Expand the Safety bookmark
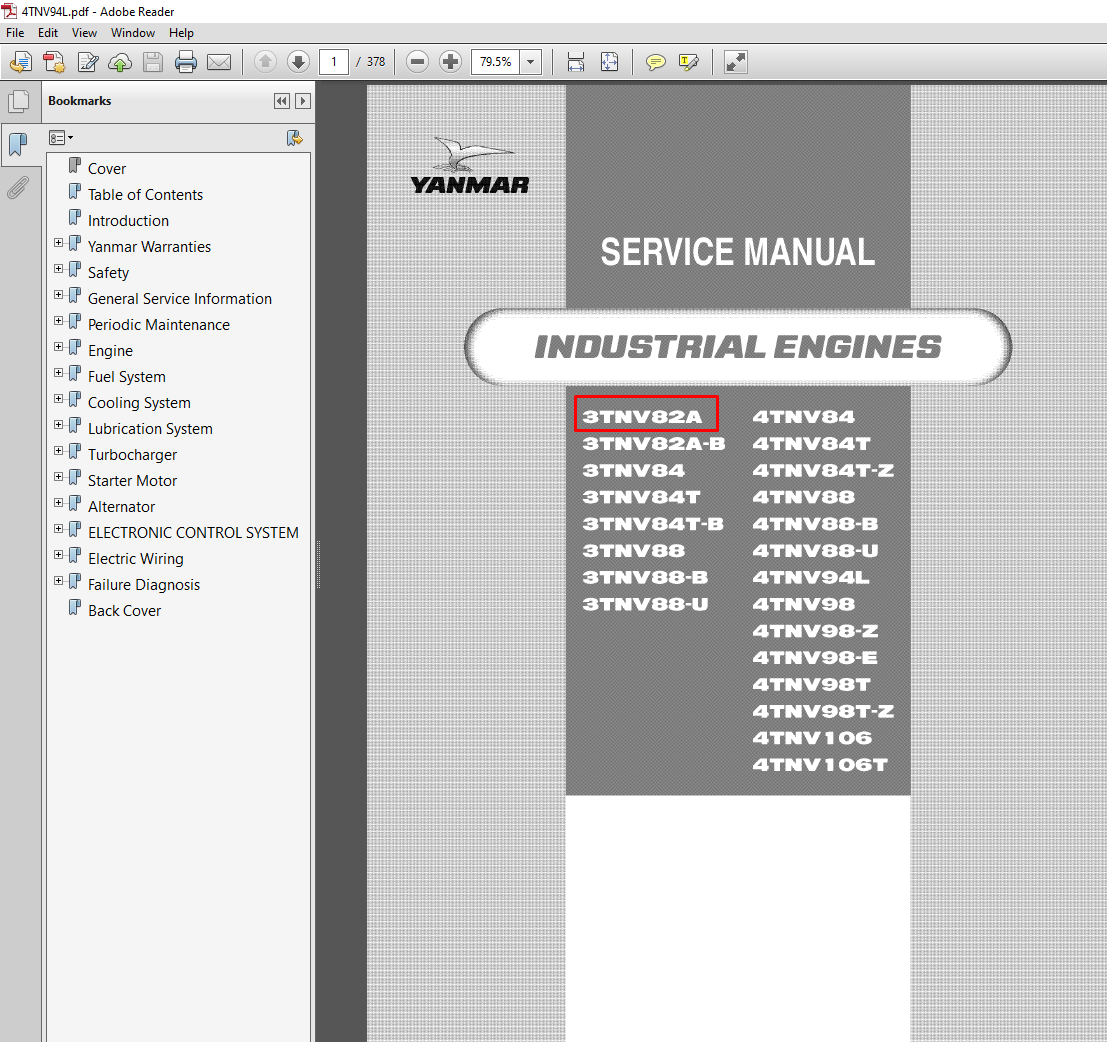 [x=59, y=269]
